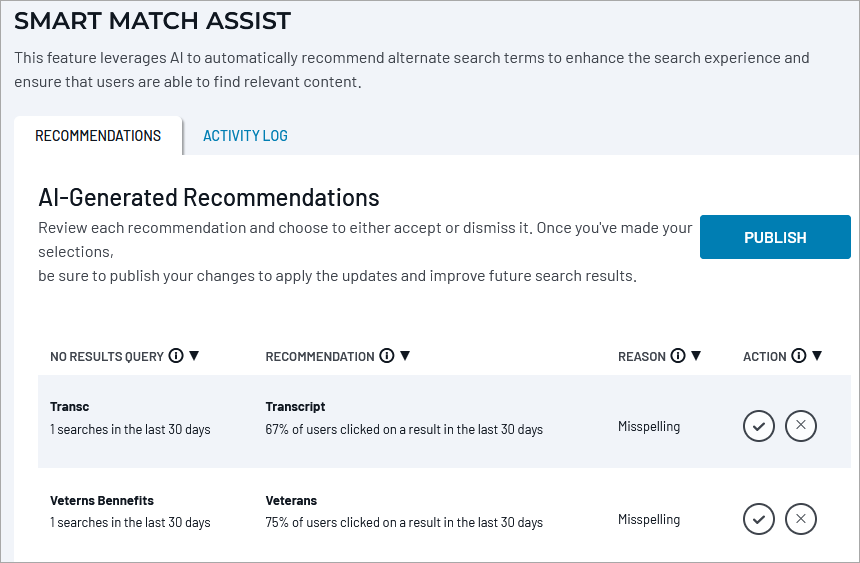Image resolution: width=860 pixels, height=563 pixels.
Task: Publish the selected recommendation changes
Action: [x=775, y=237]
